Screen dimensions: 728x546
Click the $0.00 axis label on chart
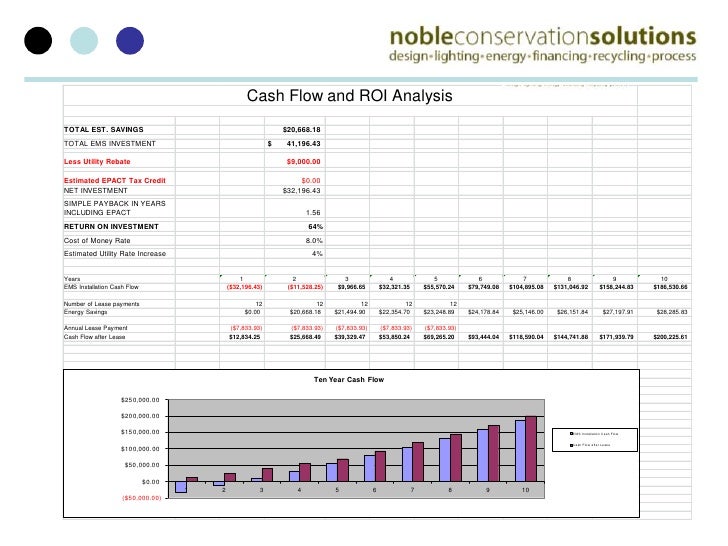point(151,482)
